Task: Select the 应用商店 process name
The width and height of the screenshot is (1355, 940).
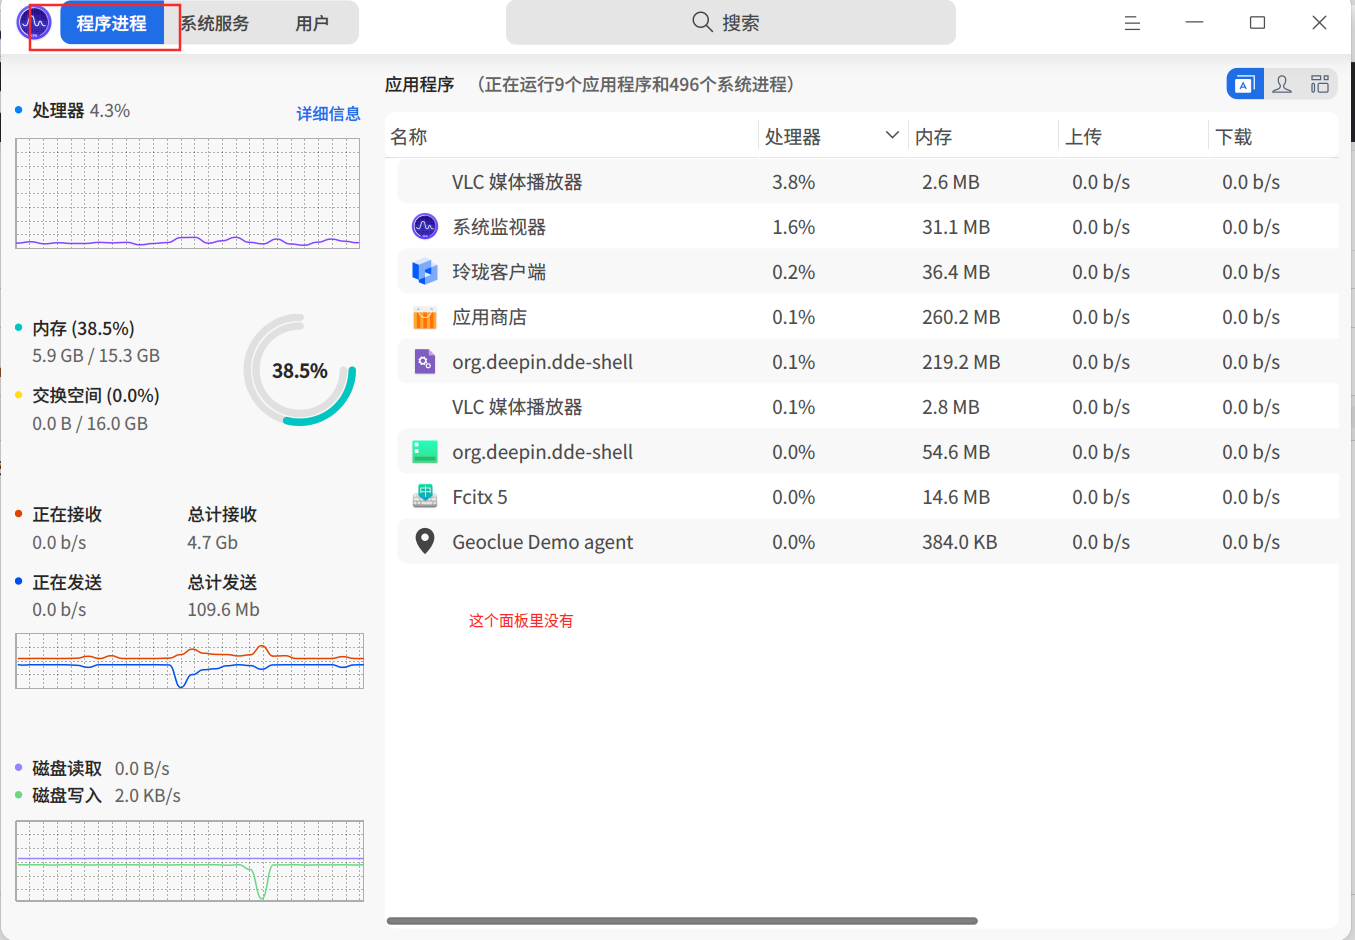Action: [489, 317]
